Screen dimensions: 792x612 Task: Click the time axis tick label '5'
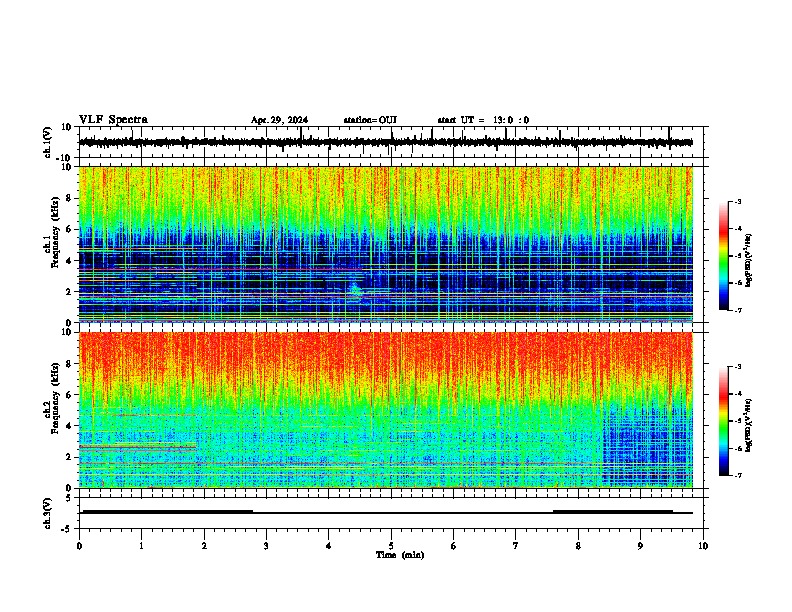(391, 546)
